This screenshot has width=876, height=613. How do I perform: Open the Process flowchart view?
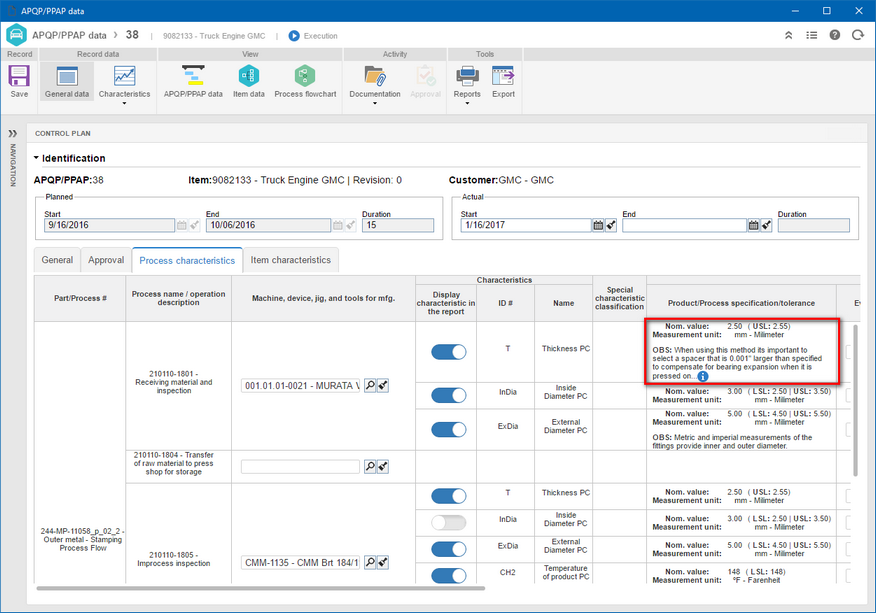[x=305, y=82]
